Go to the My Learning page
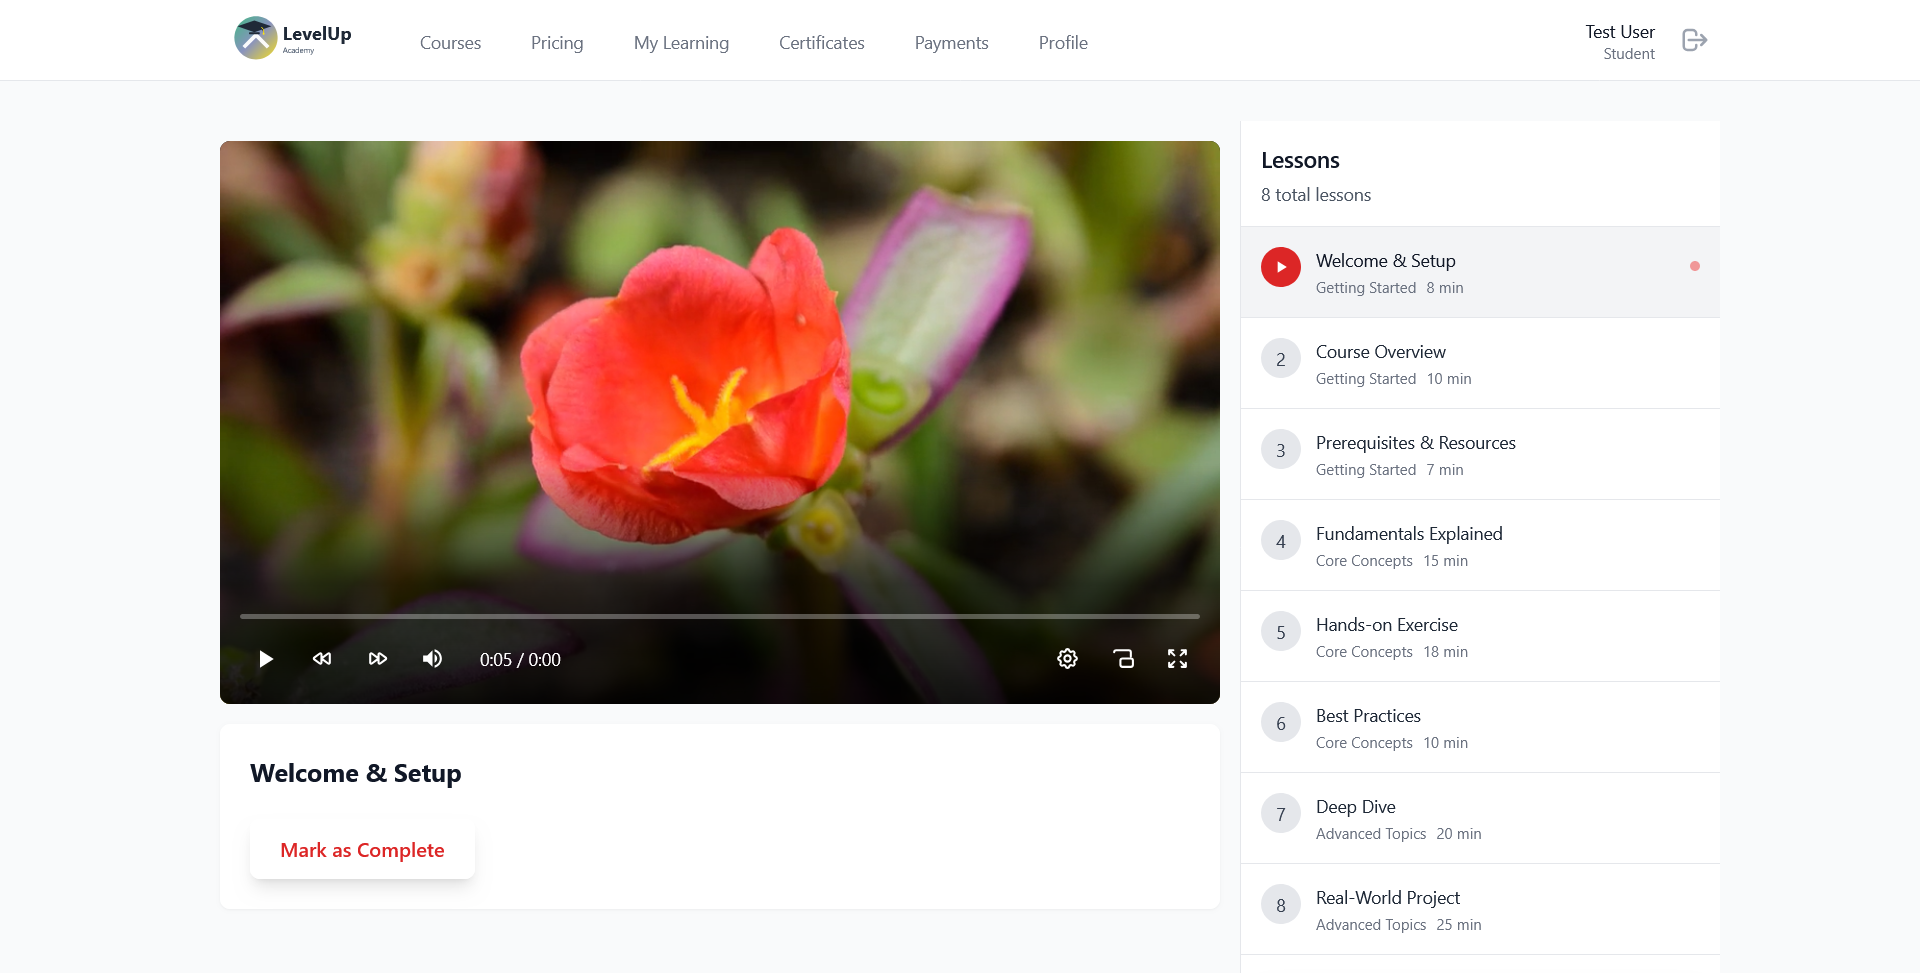This screenshot has height=973, width=1920. [x=681, y=43]
